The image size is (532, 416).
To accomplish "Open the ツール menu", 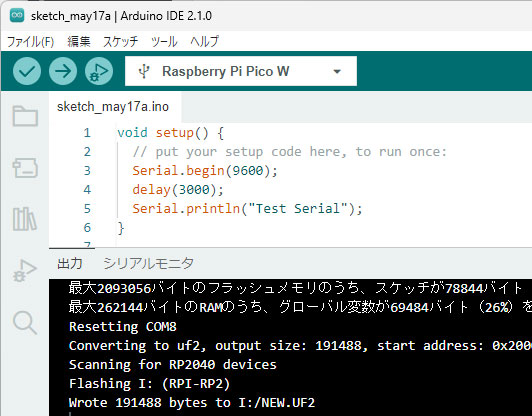I will [x=164, y=42].
